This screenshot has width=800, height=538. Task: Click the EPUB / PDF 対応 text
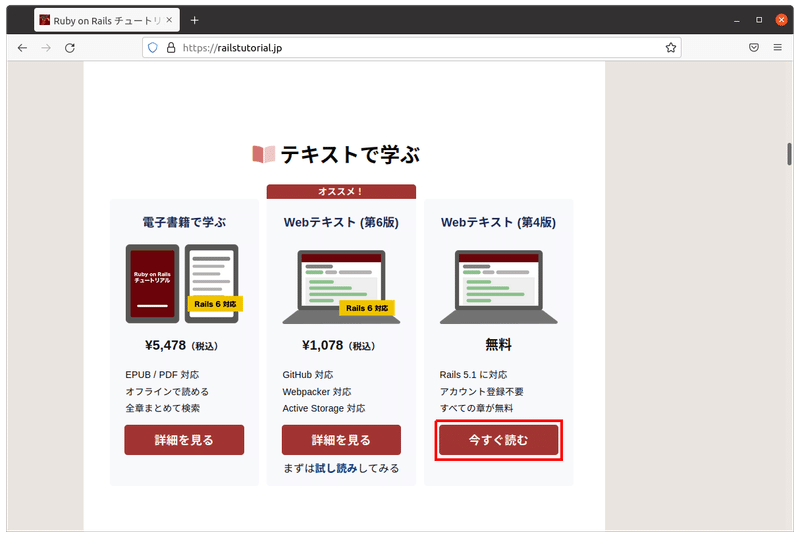pos(162,375)
